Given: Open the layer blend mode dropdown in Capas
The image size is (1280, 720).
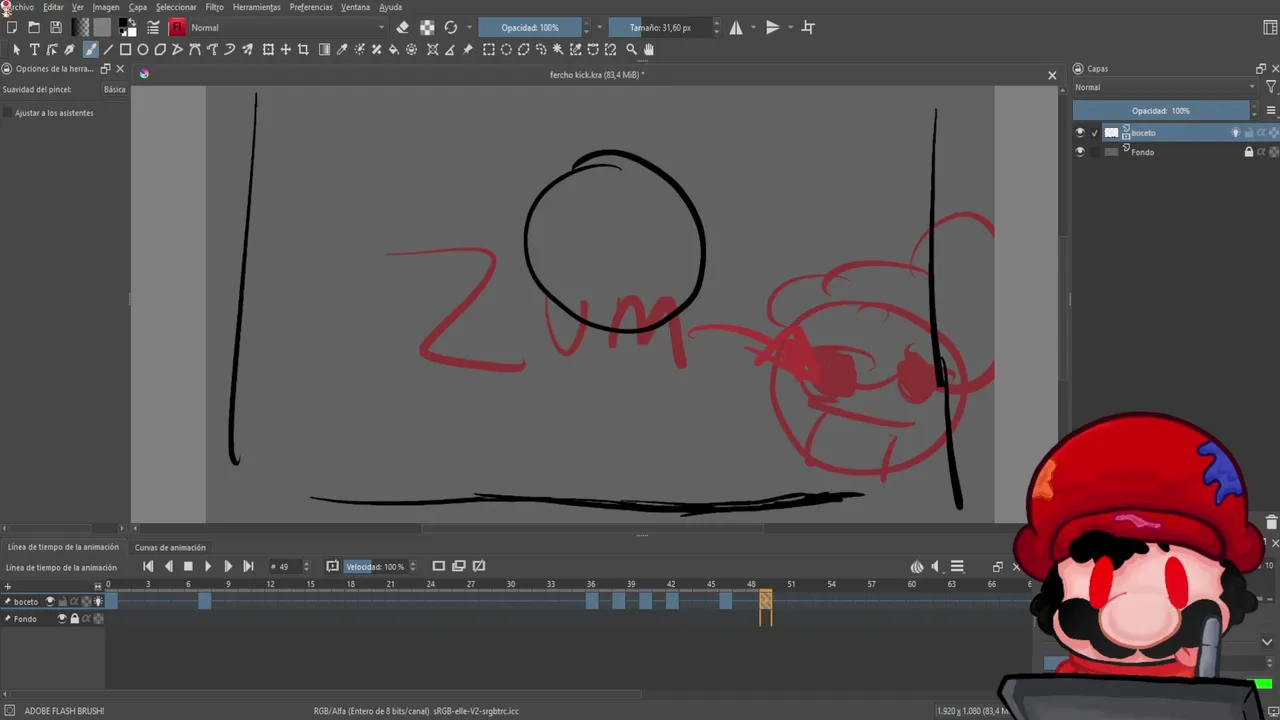Looking at the screenshot, I should [x=1165, y=87].
